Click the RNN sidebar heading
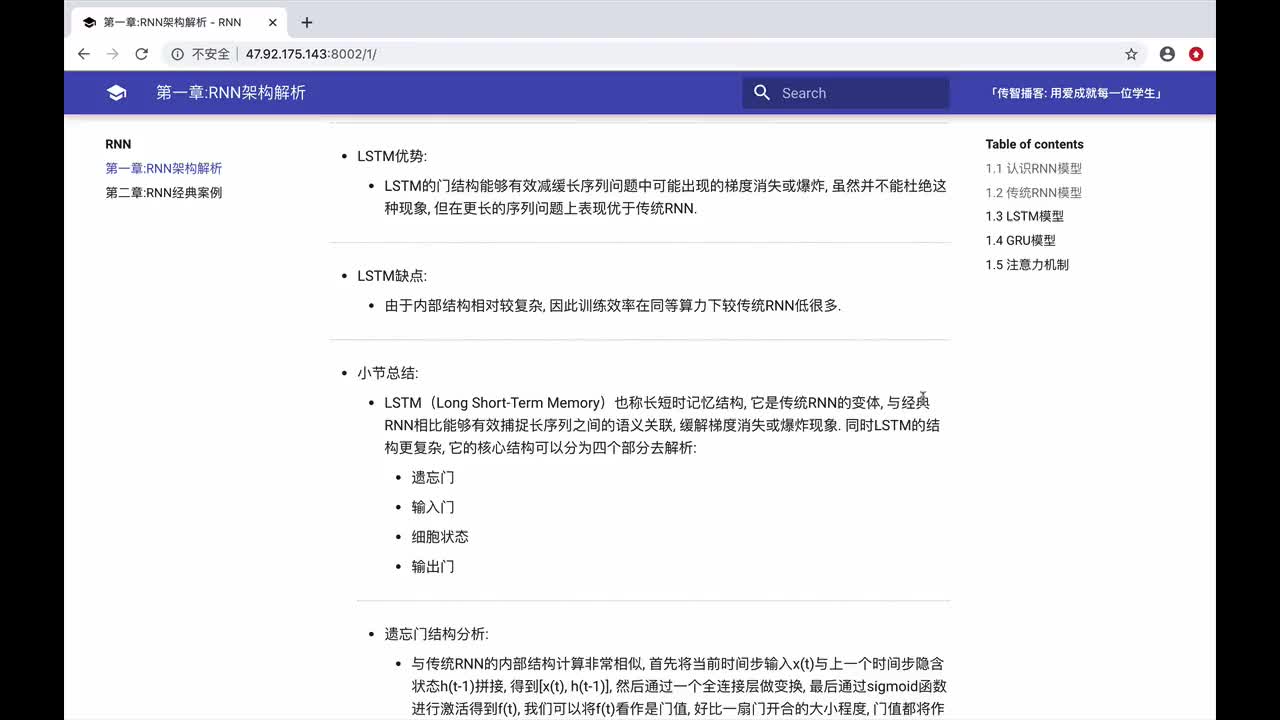Screen dimensions: 1280x720 tap(118, 144)
